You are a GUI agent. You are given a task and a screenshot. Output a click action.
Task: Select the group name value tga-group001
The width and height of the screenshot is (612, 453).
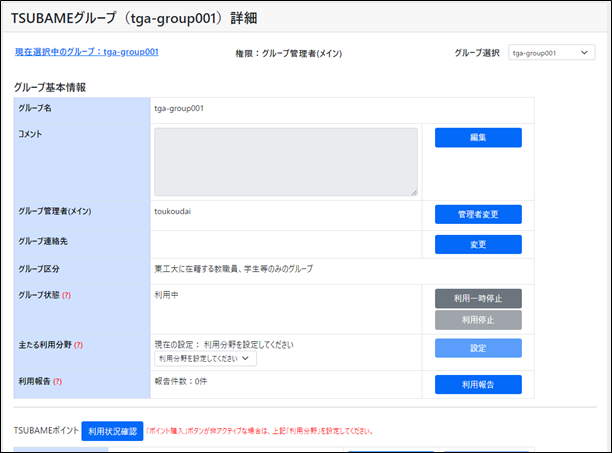179,108
